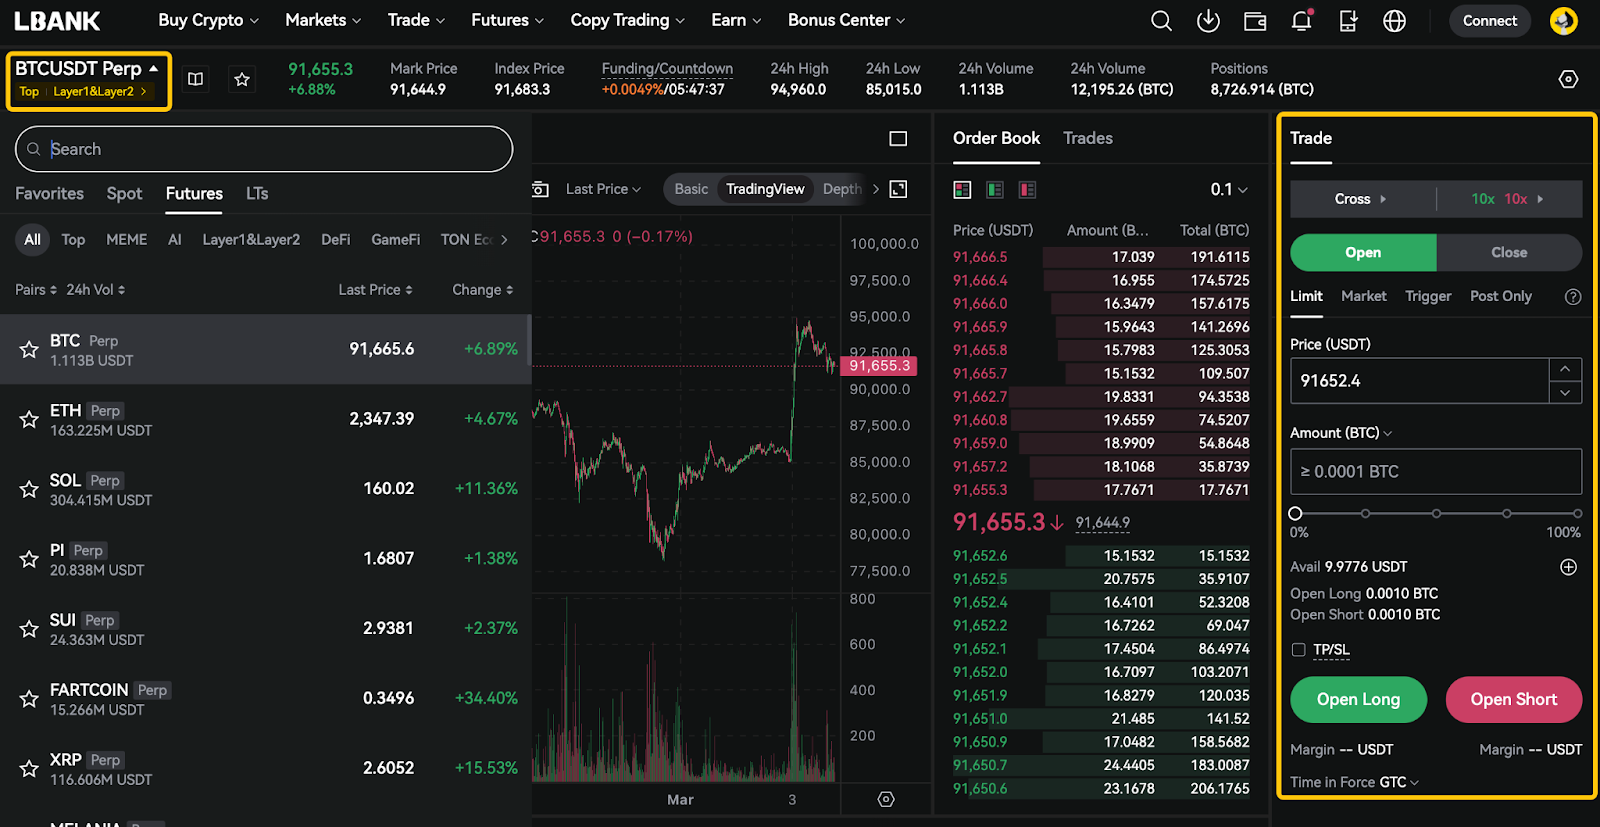Viewport: 1600px width, 827px height.
Task: Expand the Copy Trading menu
Action: [628, 20]
